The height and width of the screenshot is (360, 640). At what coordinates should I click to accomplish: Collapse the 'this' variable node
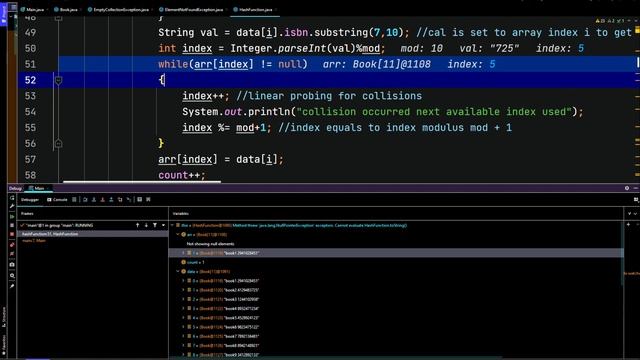[x=173, y=225]
